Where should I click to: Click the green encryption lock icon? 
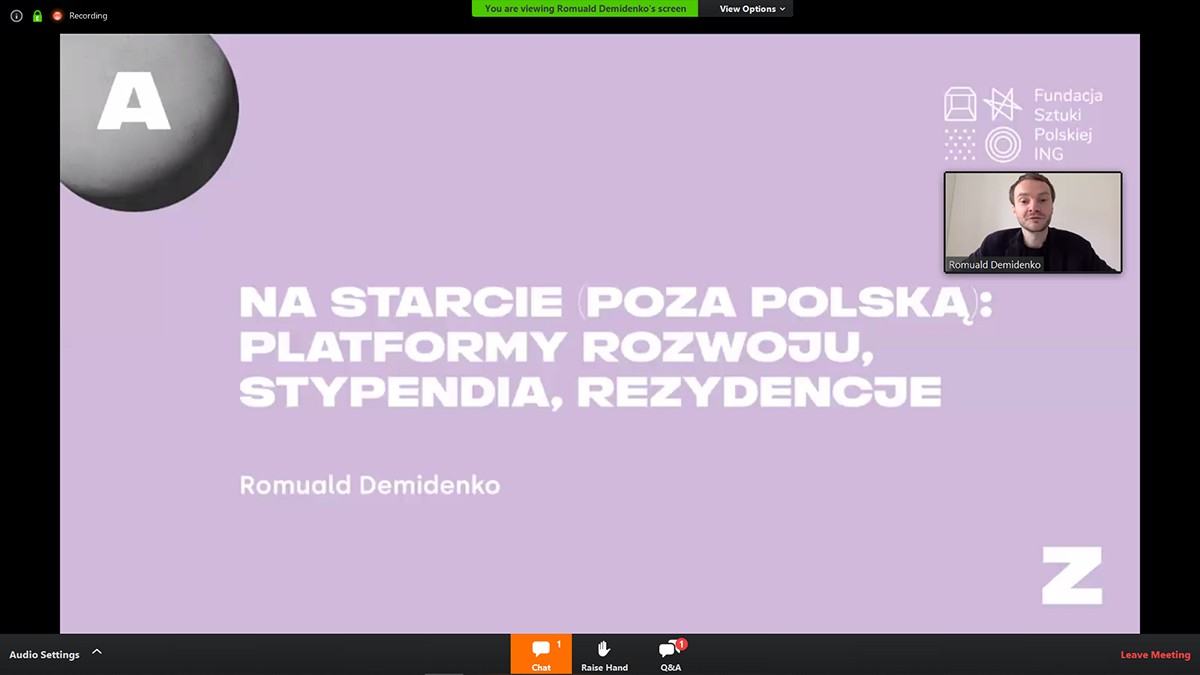37,16
